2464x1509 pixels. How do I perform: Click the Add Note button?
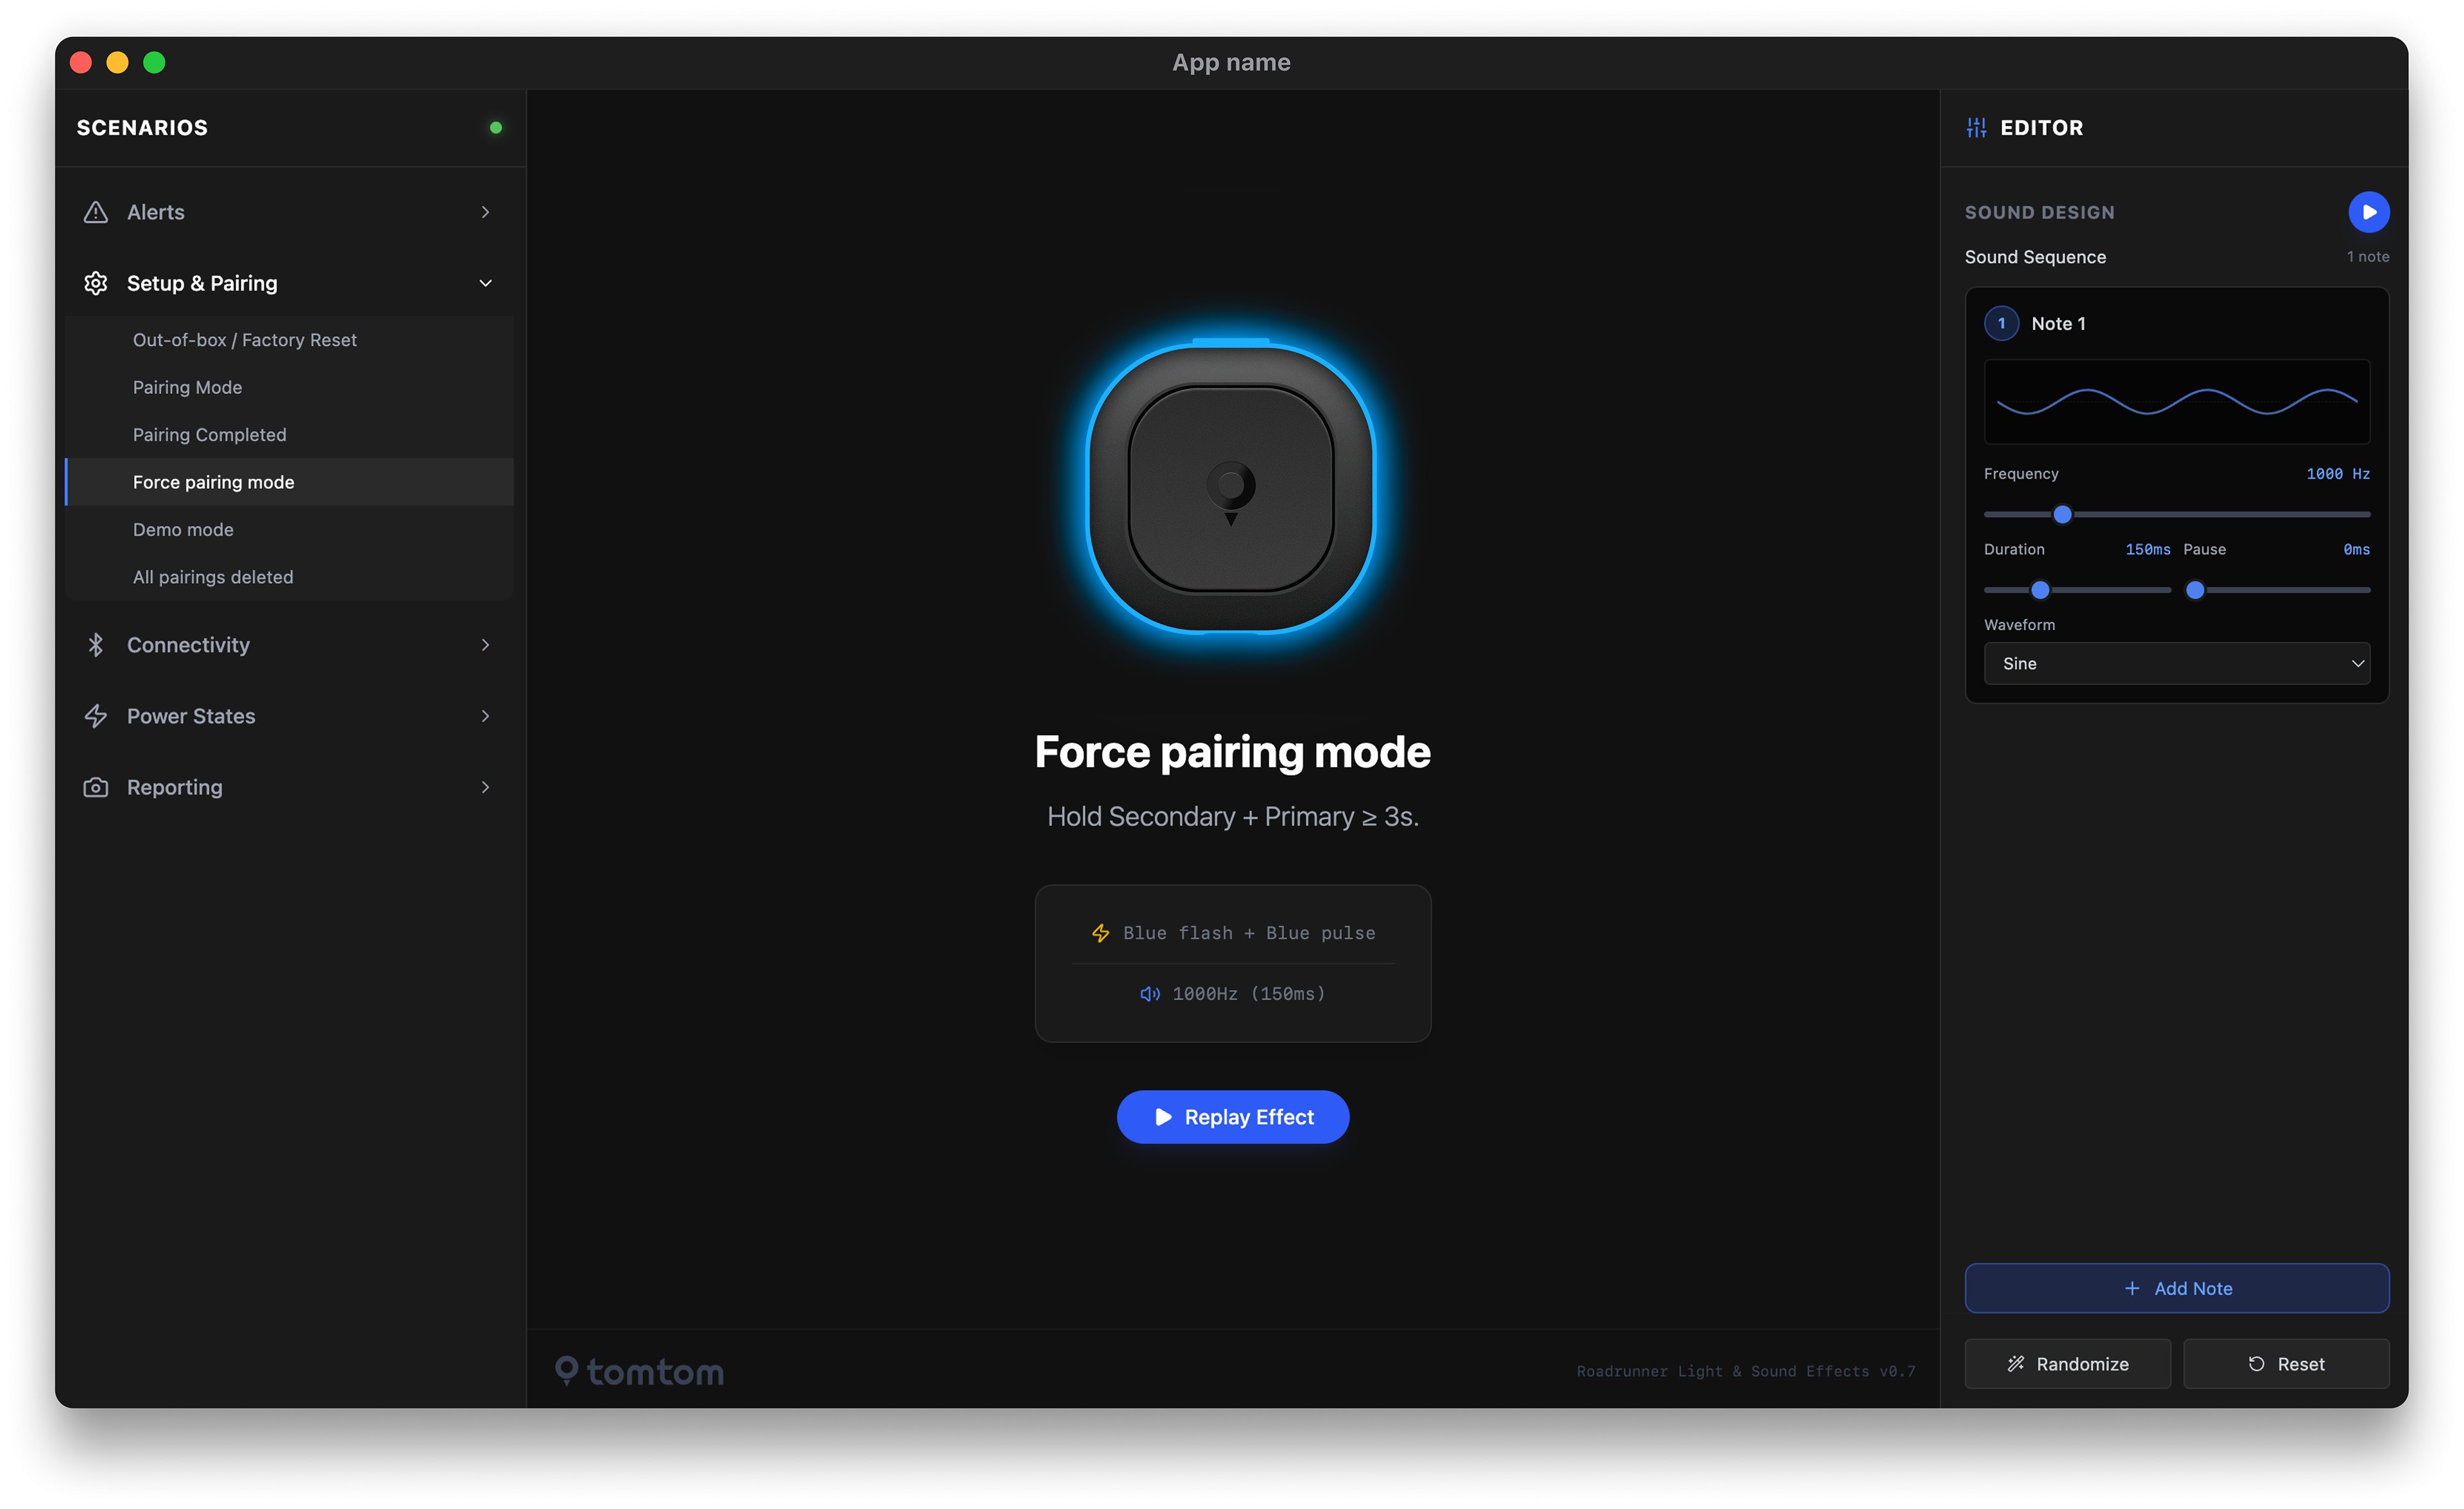point(2176,1288)
